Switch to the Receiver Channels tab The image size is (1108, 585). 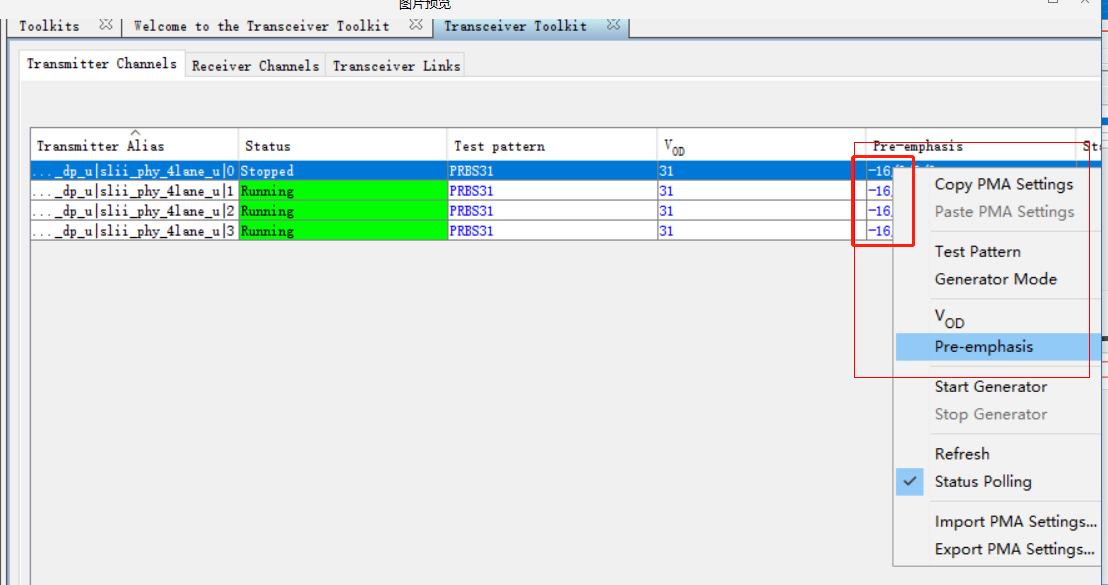tap(254, 65)
